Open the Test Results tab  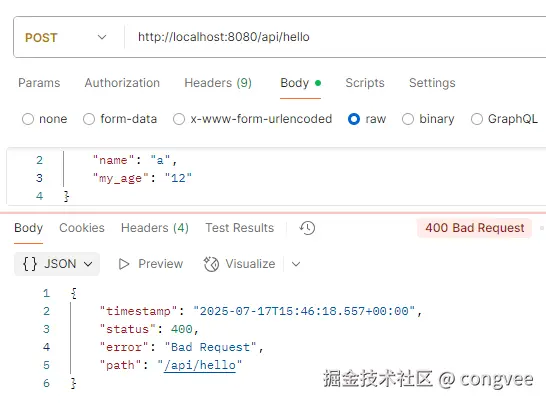tap(240, 228)
